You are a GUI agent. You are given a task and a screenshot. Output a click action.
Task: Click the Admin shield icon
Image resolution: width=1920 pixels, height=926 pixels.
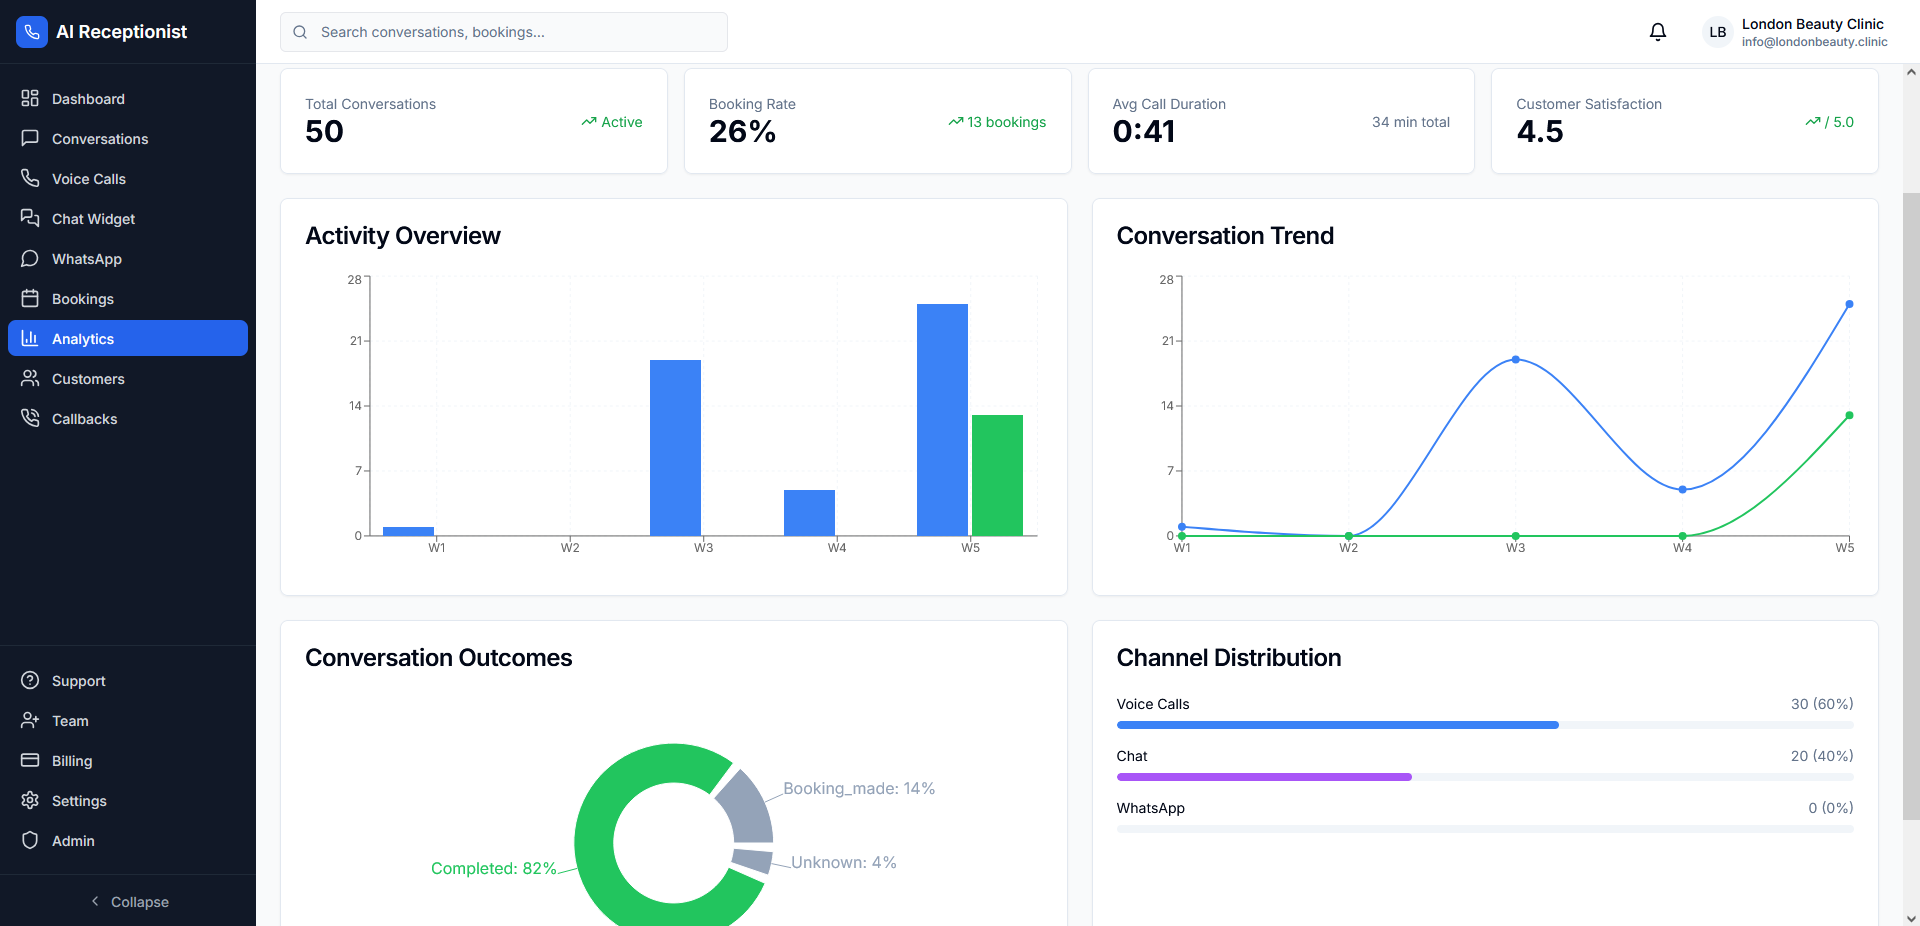pyautogui.click(x=31, y=840)
